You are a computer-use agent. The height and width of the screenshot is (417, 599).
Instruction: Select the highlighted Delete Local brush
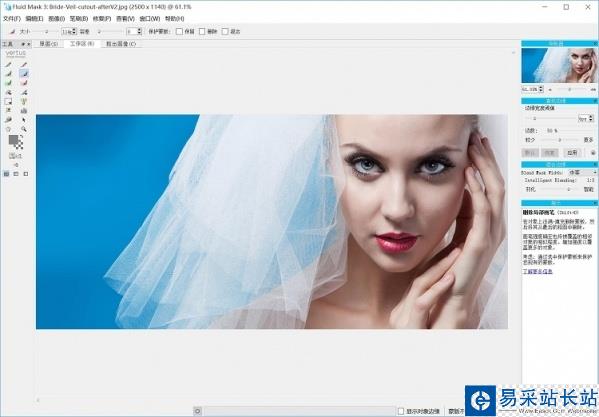click(x=24, y=74)
